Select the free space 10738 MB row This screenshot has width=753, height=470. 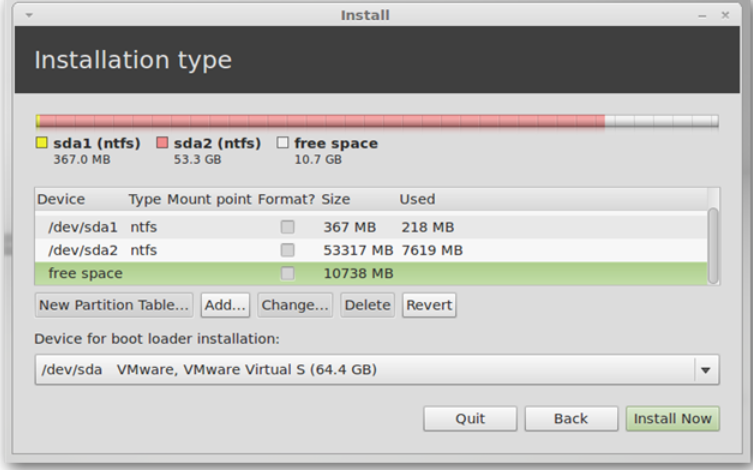[x=371, y=273]
